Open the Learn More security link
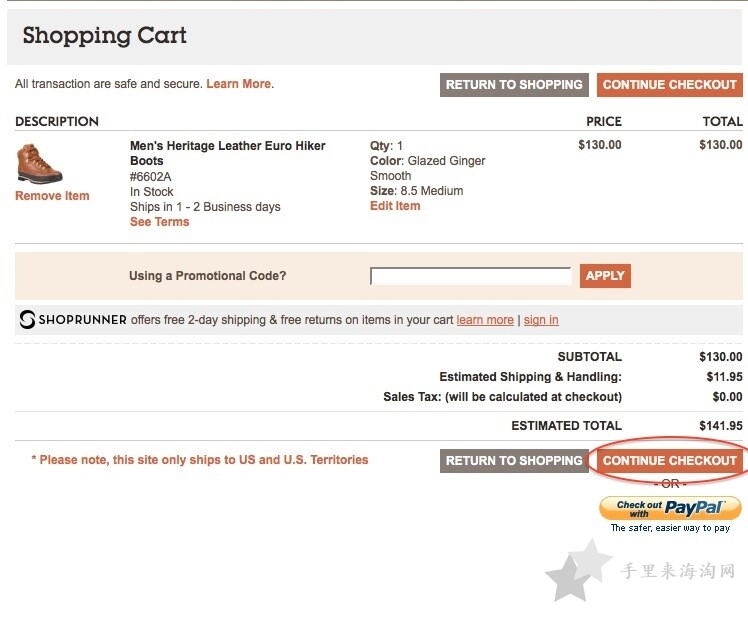The height and width of the screenshot is (617, 748). 239,84
